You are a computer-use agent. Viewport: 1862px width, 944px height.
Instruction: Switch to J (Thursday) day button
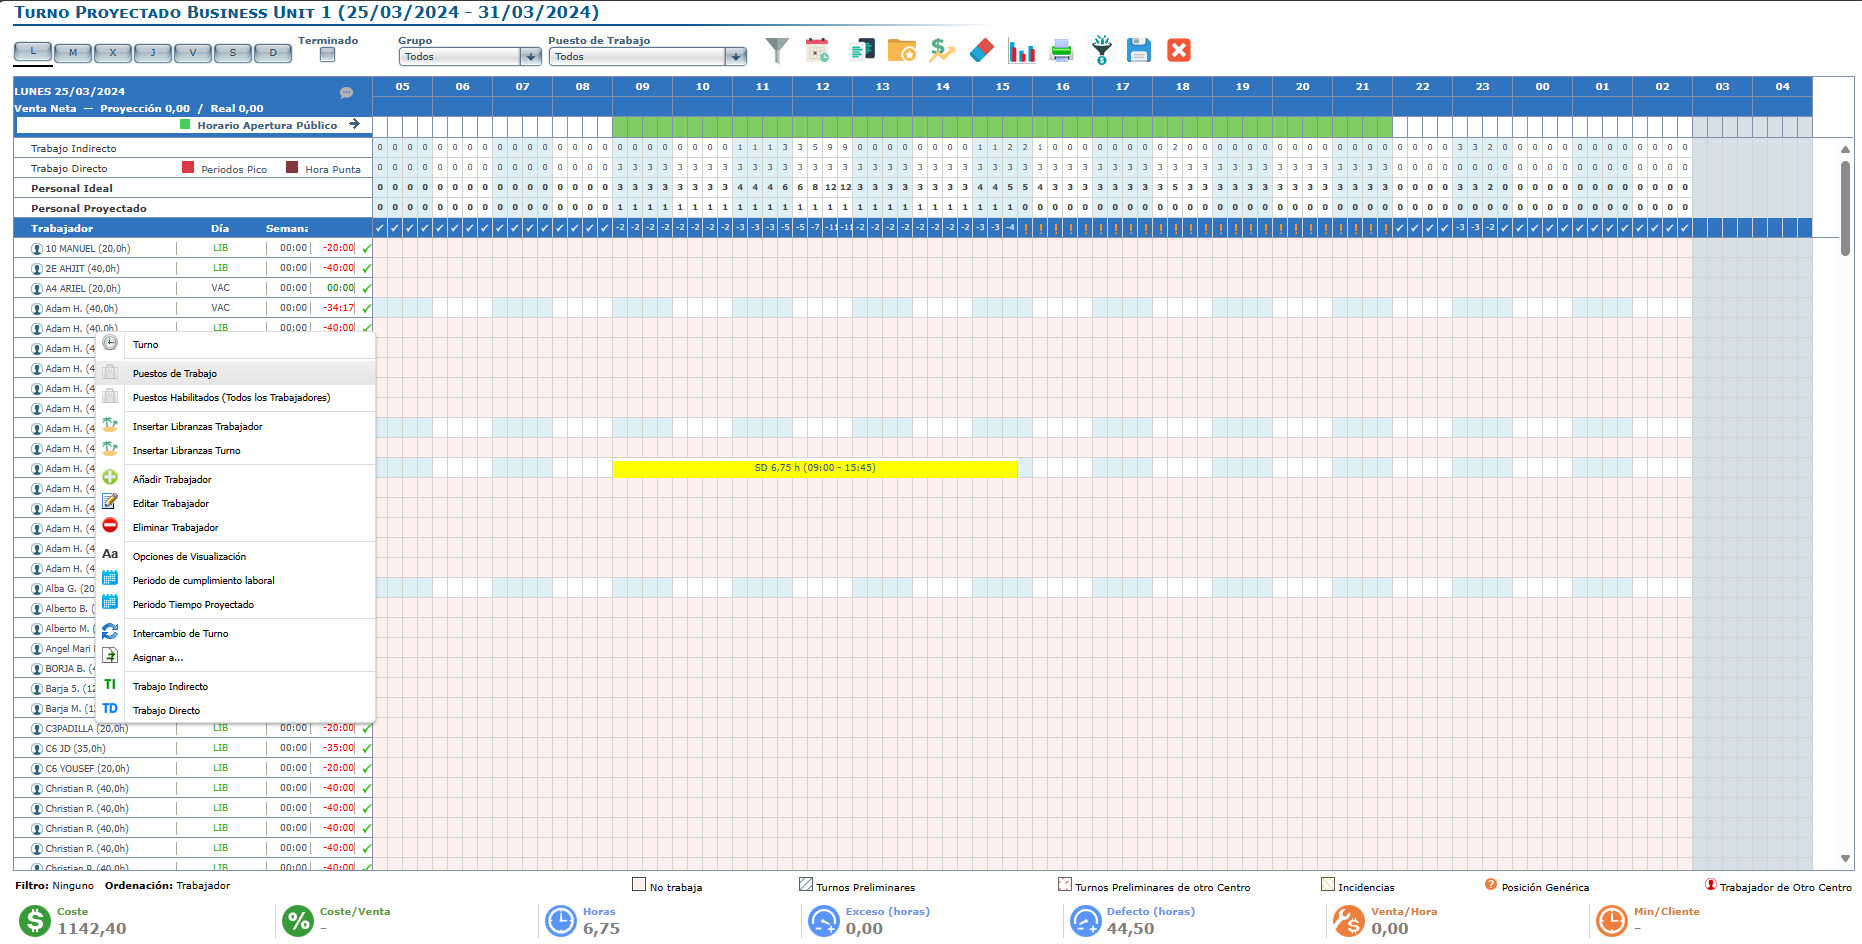pos(153,53)
